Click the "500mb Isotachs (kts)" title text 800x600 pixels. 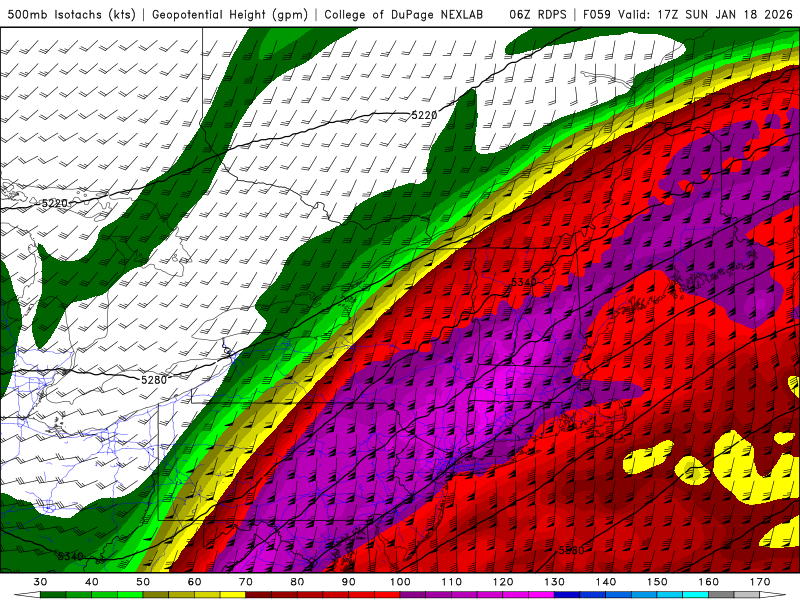click(x=71, y=15)
